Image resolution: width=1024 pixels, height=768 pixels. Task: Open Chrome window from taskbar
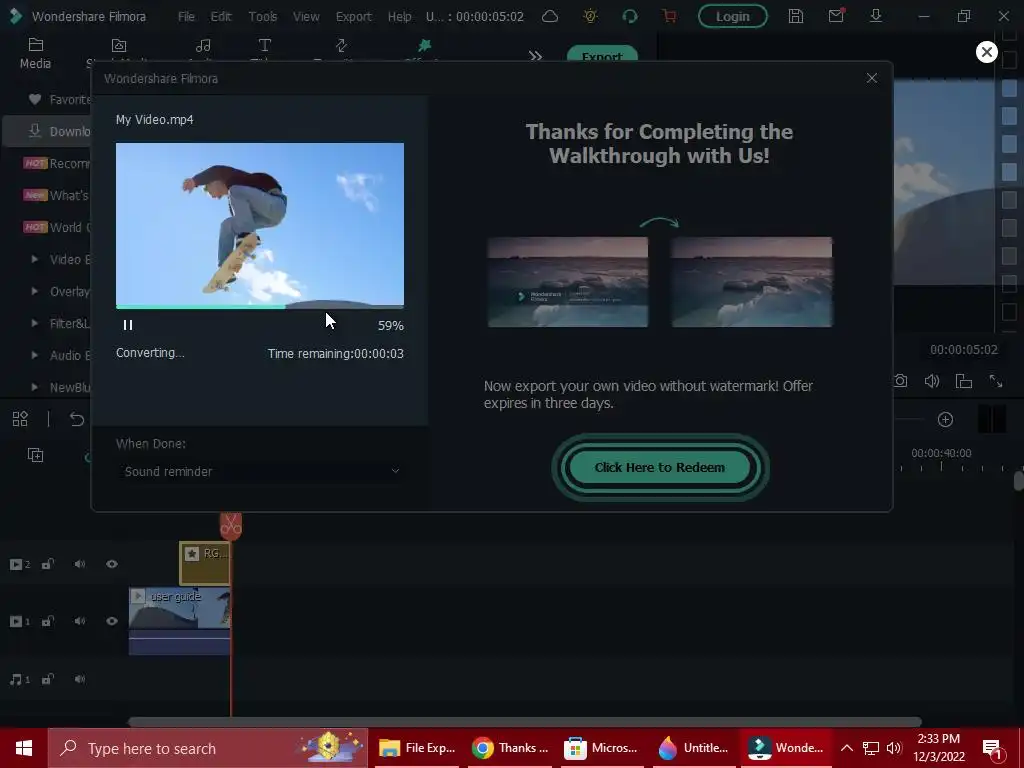(x=511, y=748)
